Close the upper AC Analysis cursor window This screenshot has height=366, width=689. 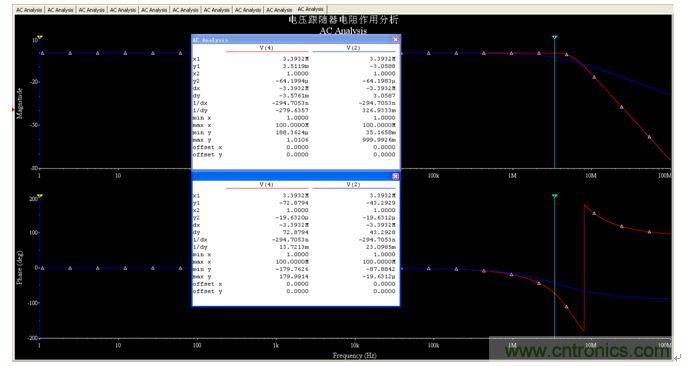click(395, 40)
